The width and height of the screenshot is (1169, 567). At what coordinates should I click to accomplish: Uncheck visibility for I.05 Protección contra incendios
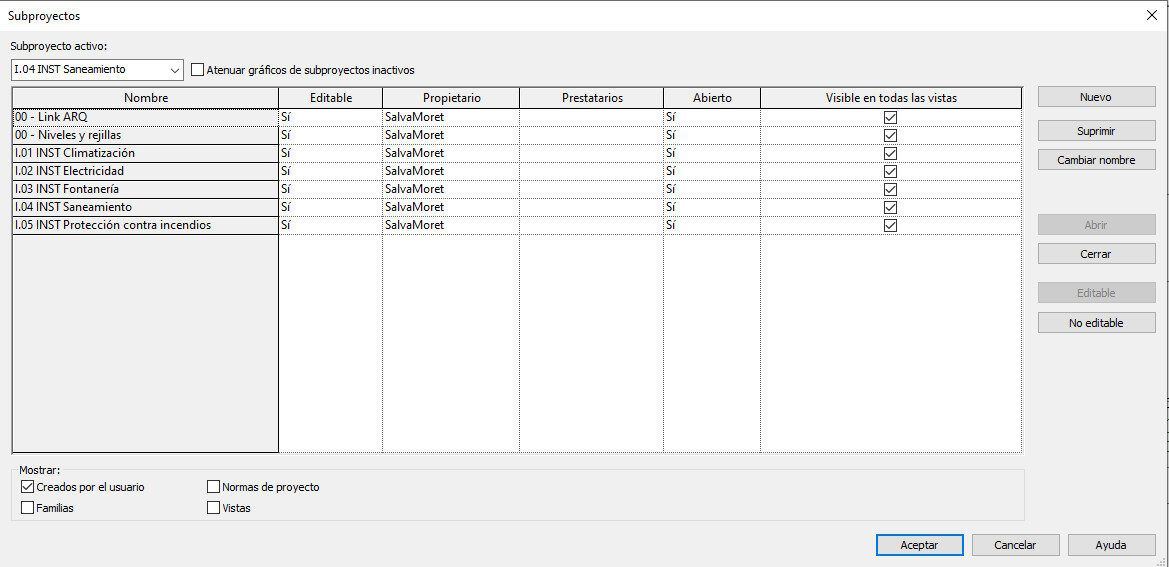tap(890, 225)
